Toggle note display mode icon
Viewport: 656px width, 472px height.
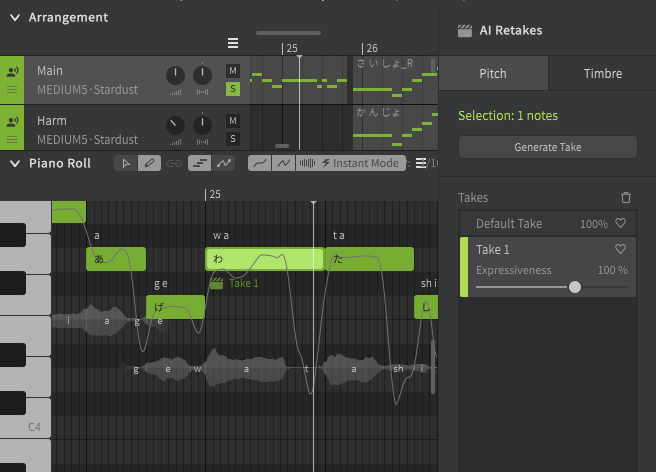pyautogui.click(x=200, y=163)
